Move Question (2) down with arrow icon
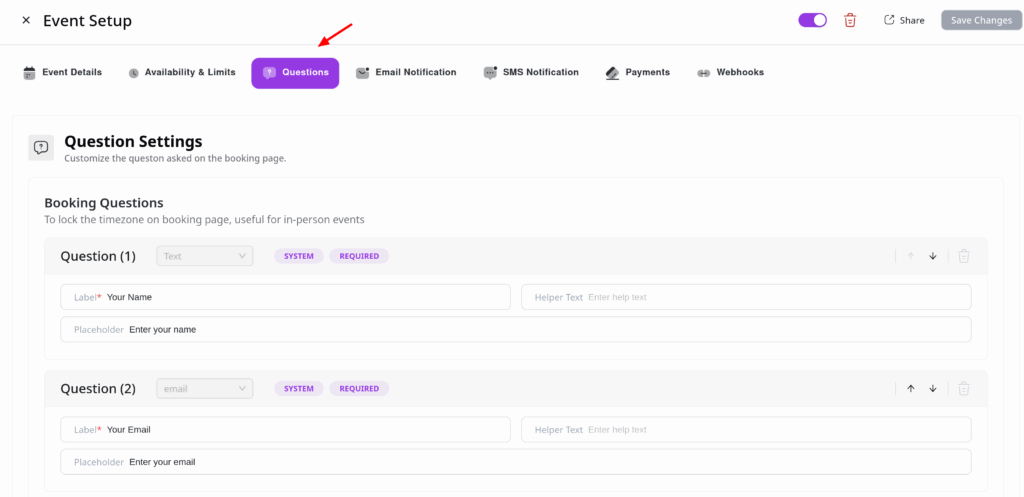The image size is (1024, 497). (x=933, y=388)
